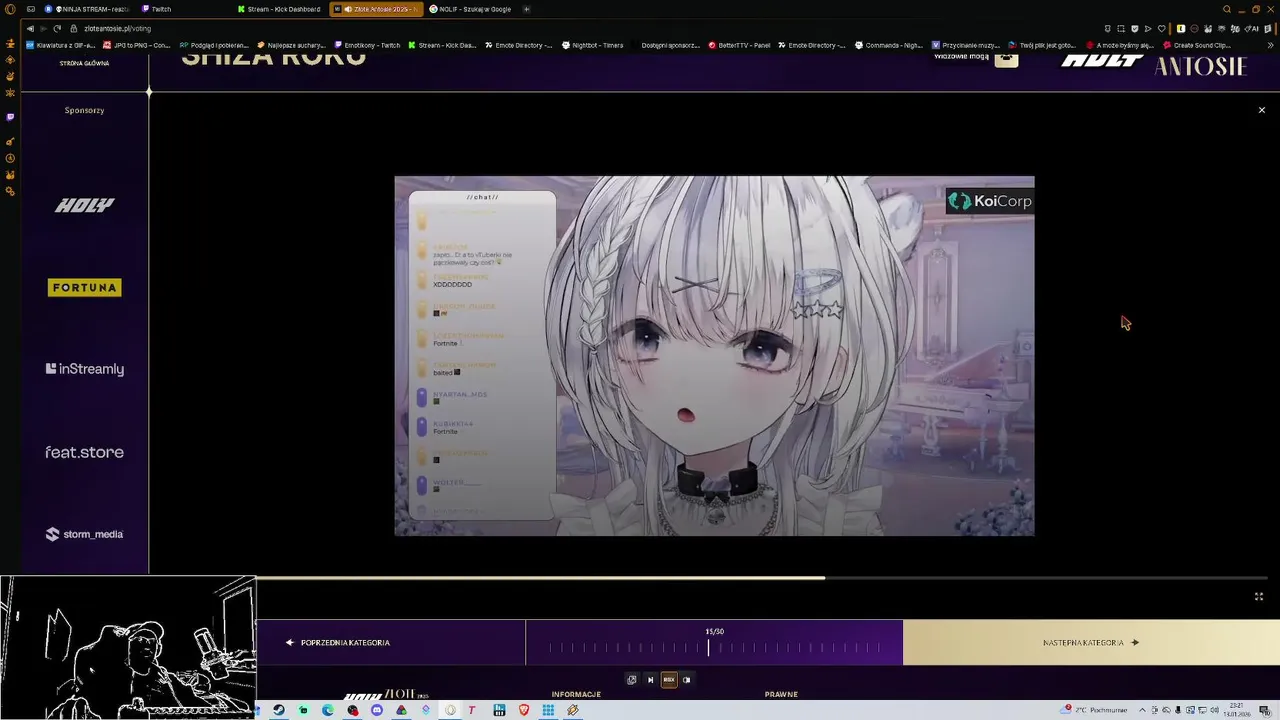The height and width of the screenshot is (720, 1280).
Task: Click the picture-in-picture icon in media popup
Action: (632, 680)
